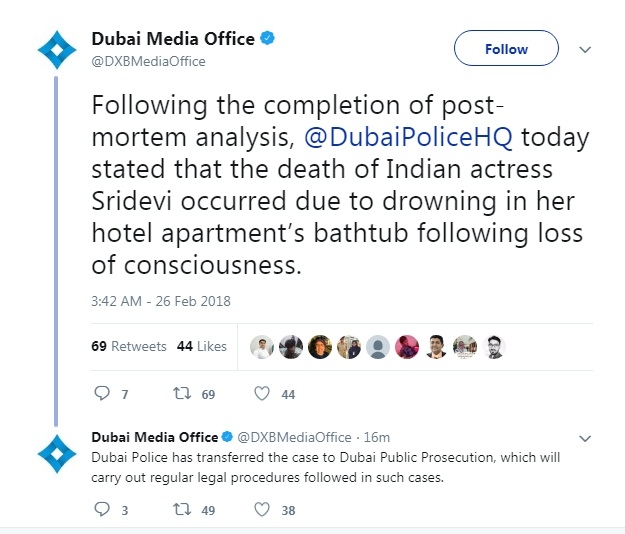
Task: View the 69 Retweets list
Action: (x=129, y=346)
